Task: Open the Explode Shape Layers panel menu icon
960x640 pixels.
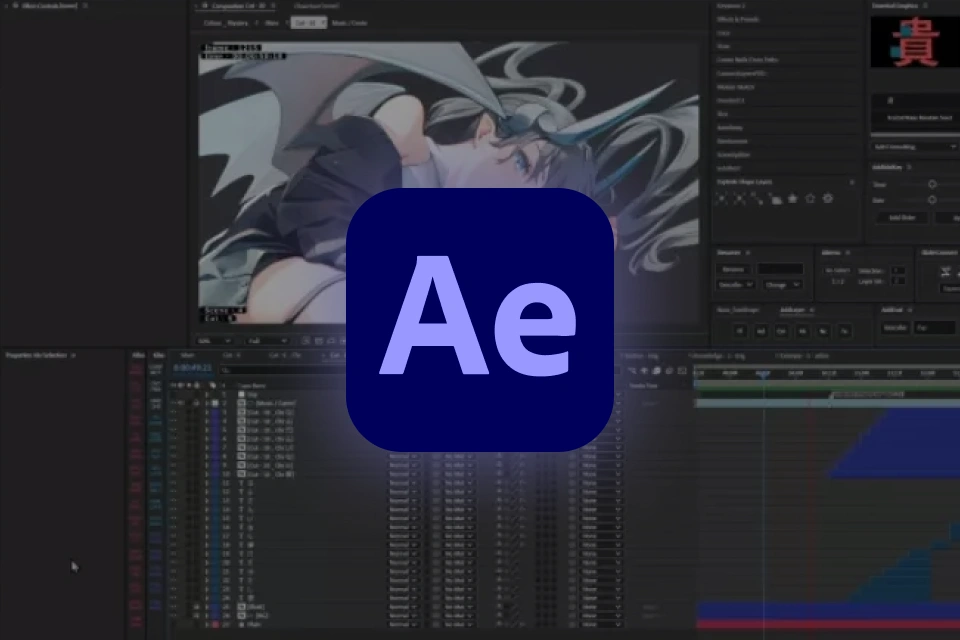Action: (852, 183)
